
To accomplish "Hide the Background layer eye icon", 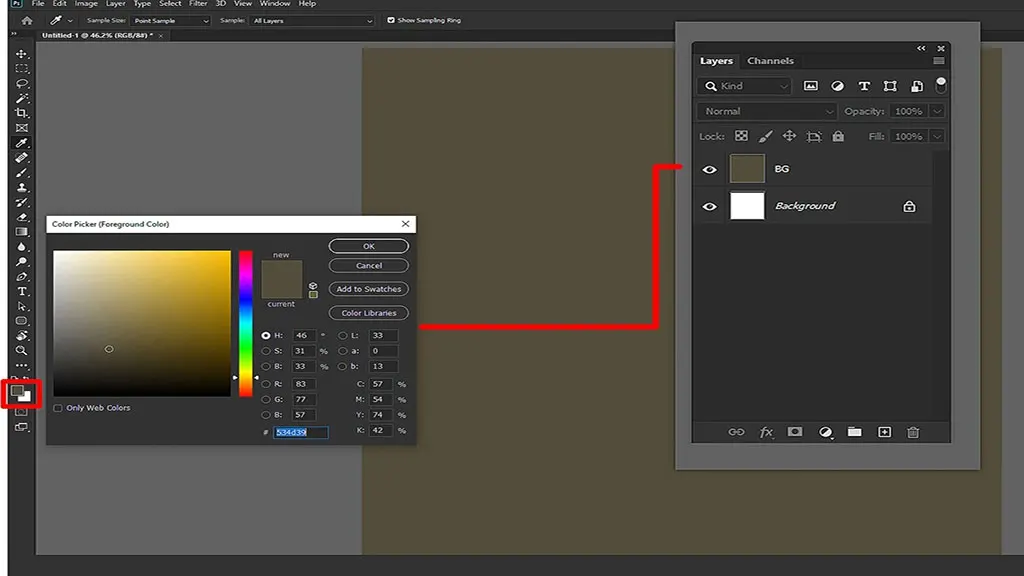I will 709,206.
